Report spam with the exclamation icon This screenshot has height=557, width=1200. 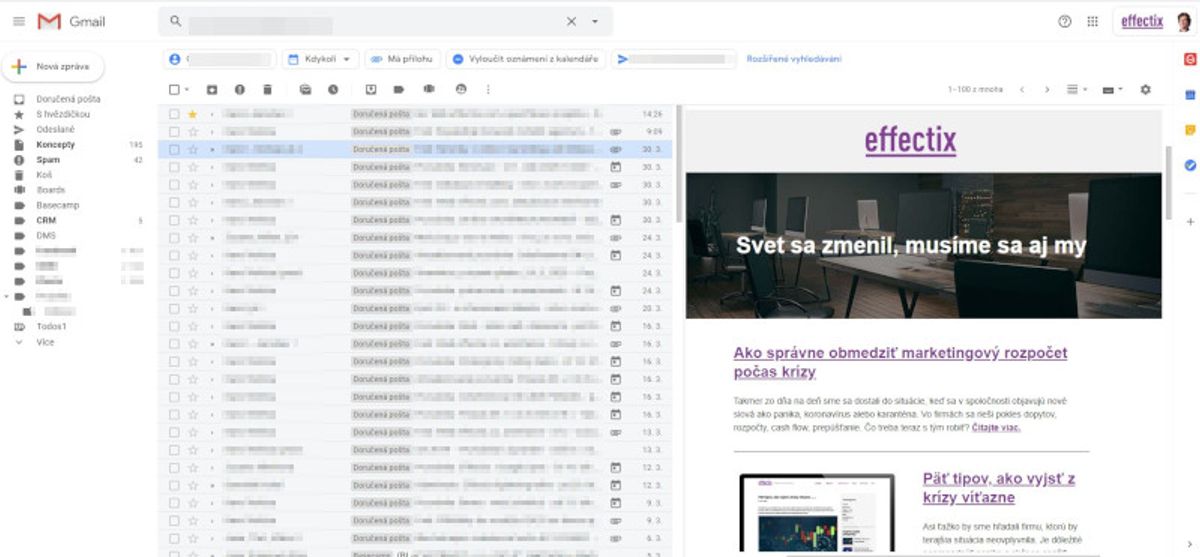click(x=239, y=89)
